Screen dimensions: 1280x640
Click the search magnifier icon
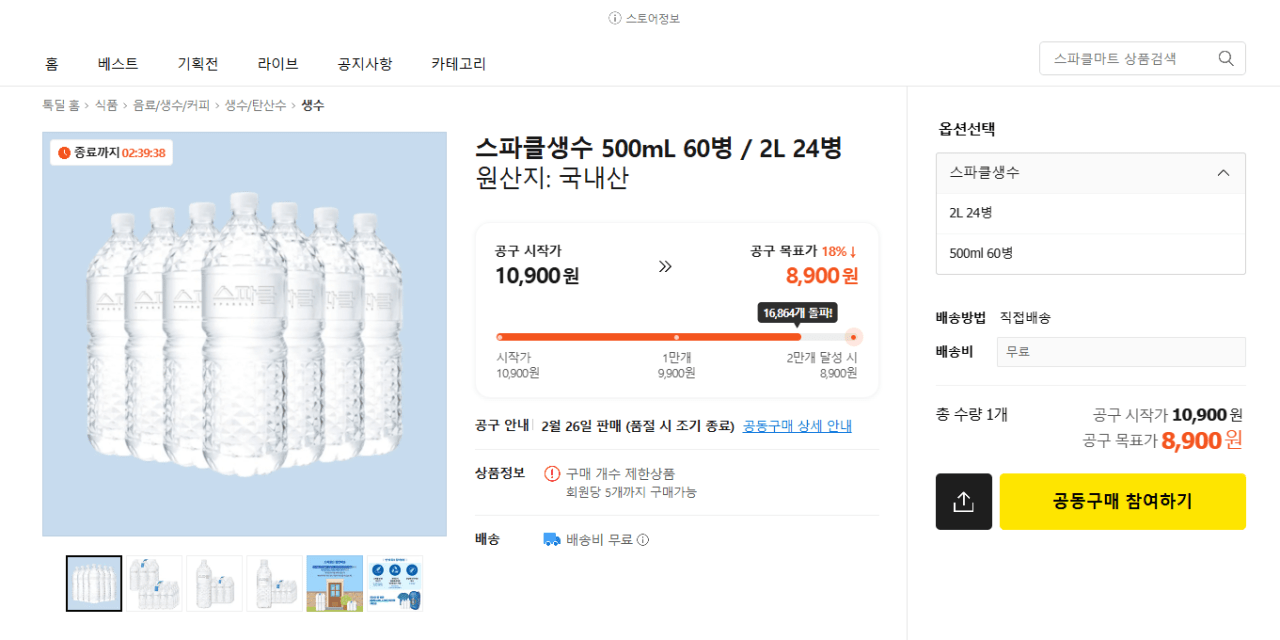1225,58
